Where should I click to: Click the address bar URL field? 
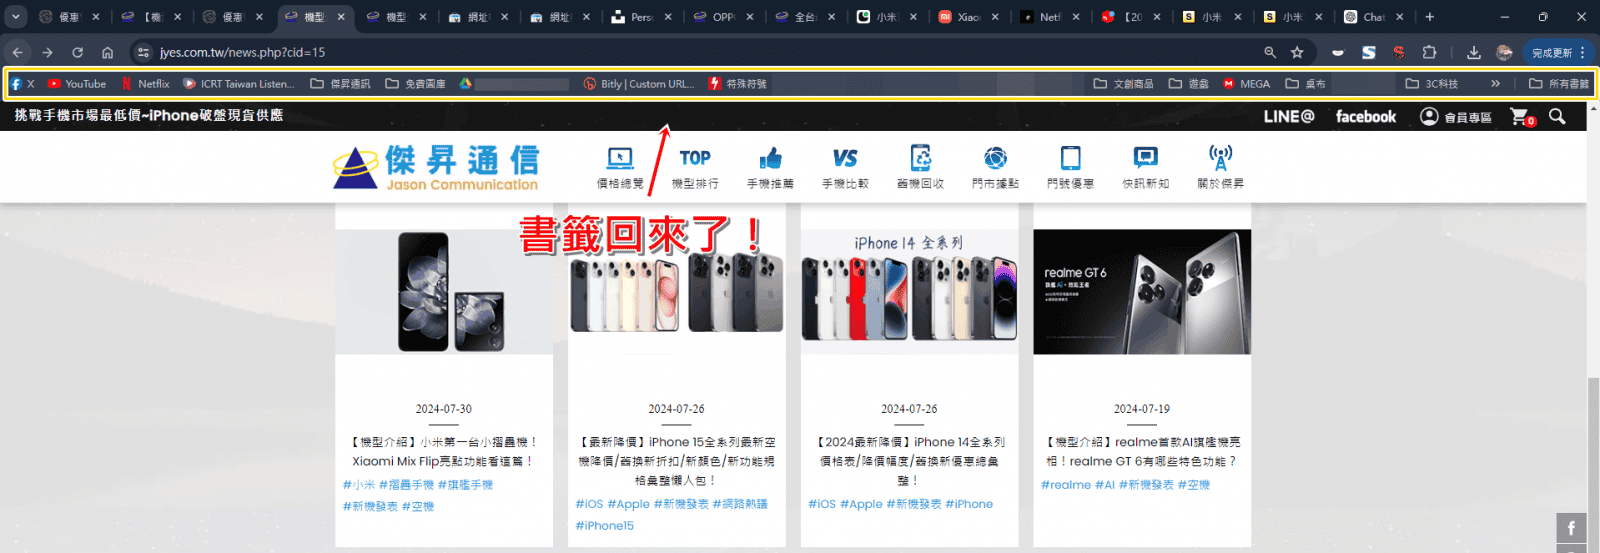(700, 52)
